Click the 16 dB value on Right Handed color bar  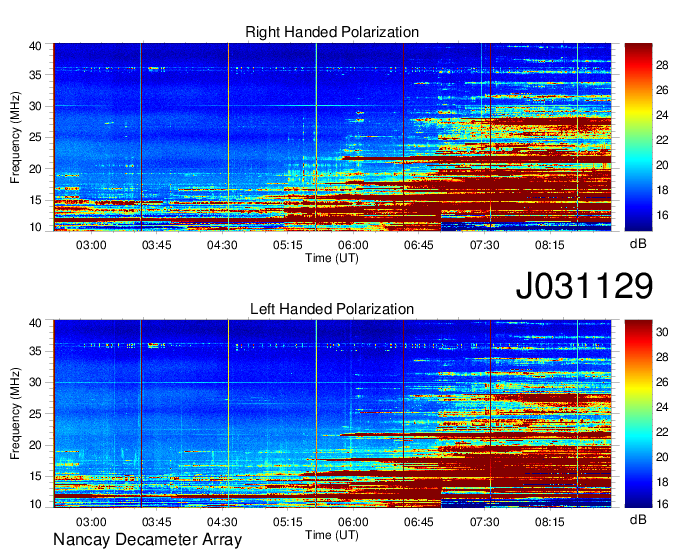(x=662, y=215)
